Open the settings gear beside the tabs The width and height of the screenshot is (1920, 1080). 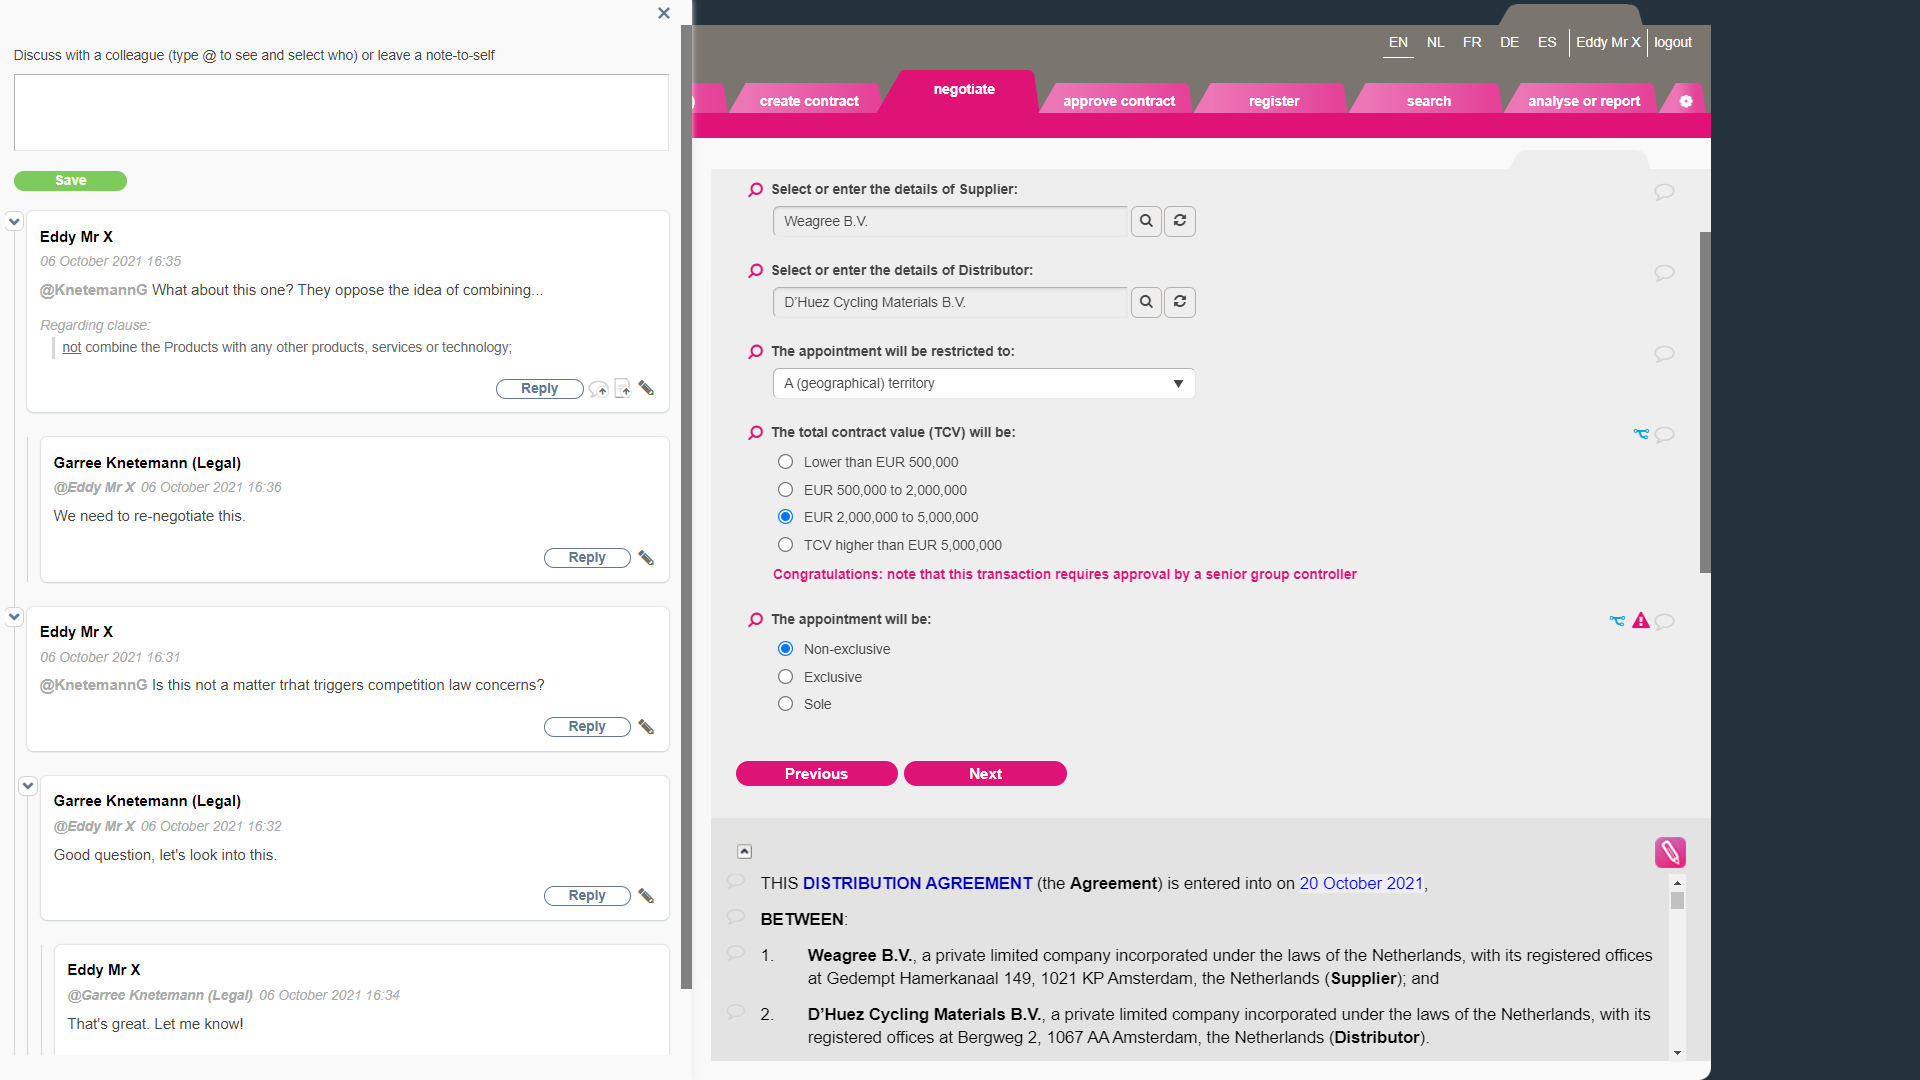1686,100
